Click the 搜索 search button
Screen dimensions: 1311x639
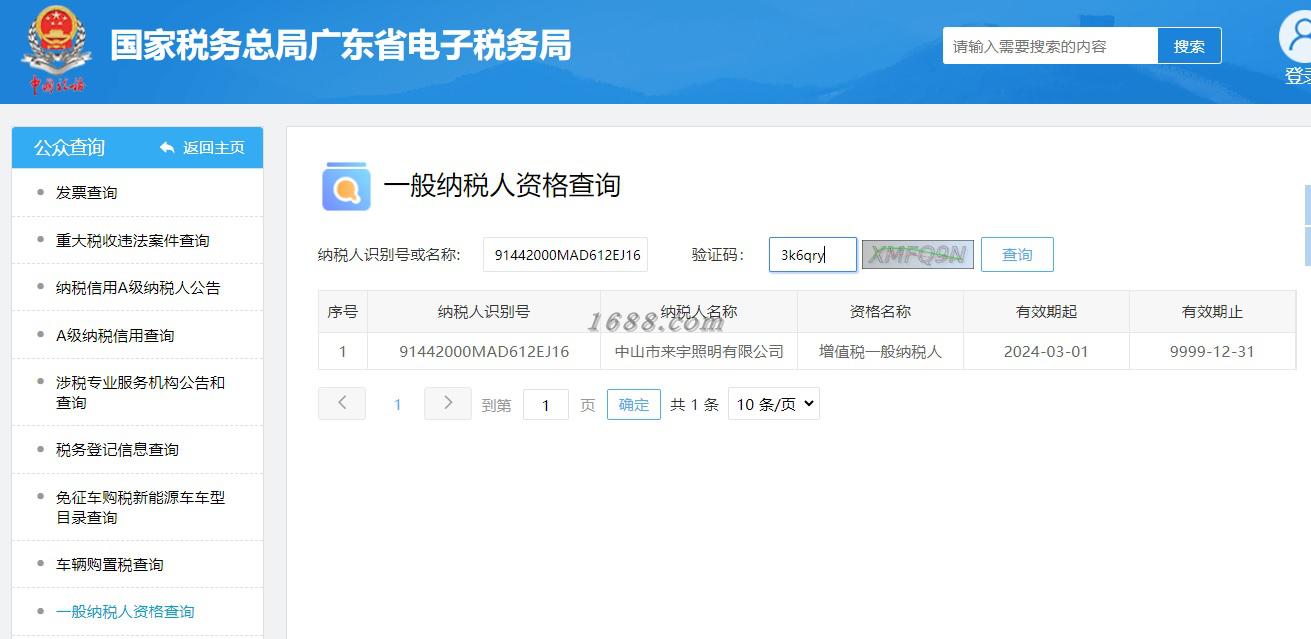click(x=1189, y=46)
